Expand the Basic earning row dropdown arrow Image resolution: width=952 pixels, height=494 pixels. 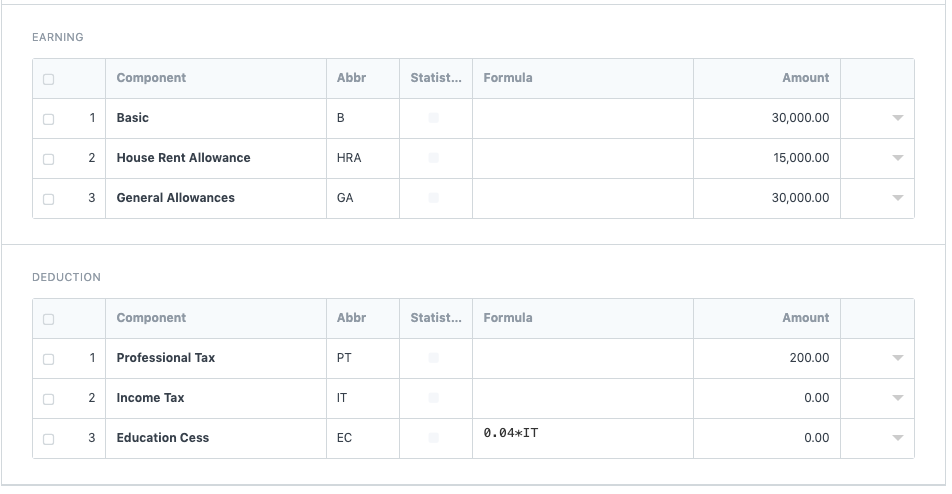897,118
